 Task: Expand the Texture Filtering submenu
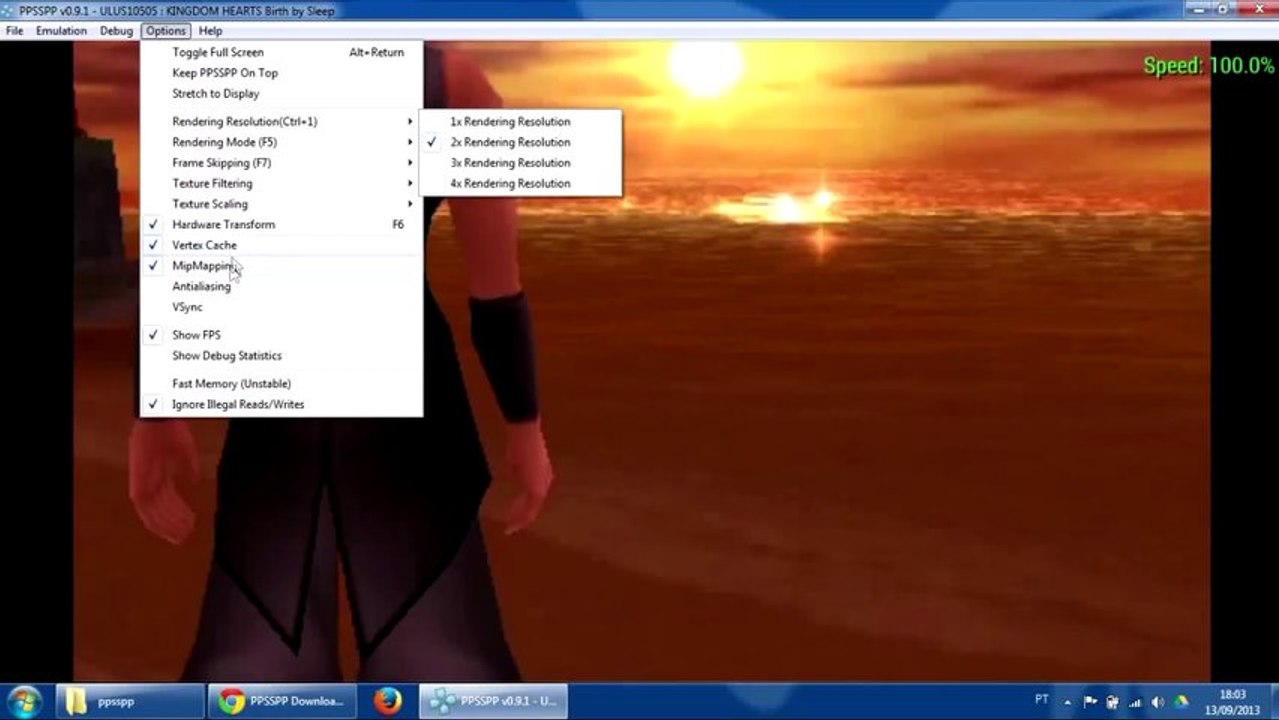[x=281, y=184]
